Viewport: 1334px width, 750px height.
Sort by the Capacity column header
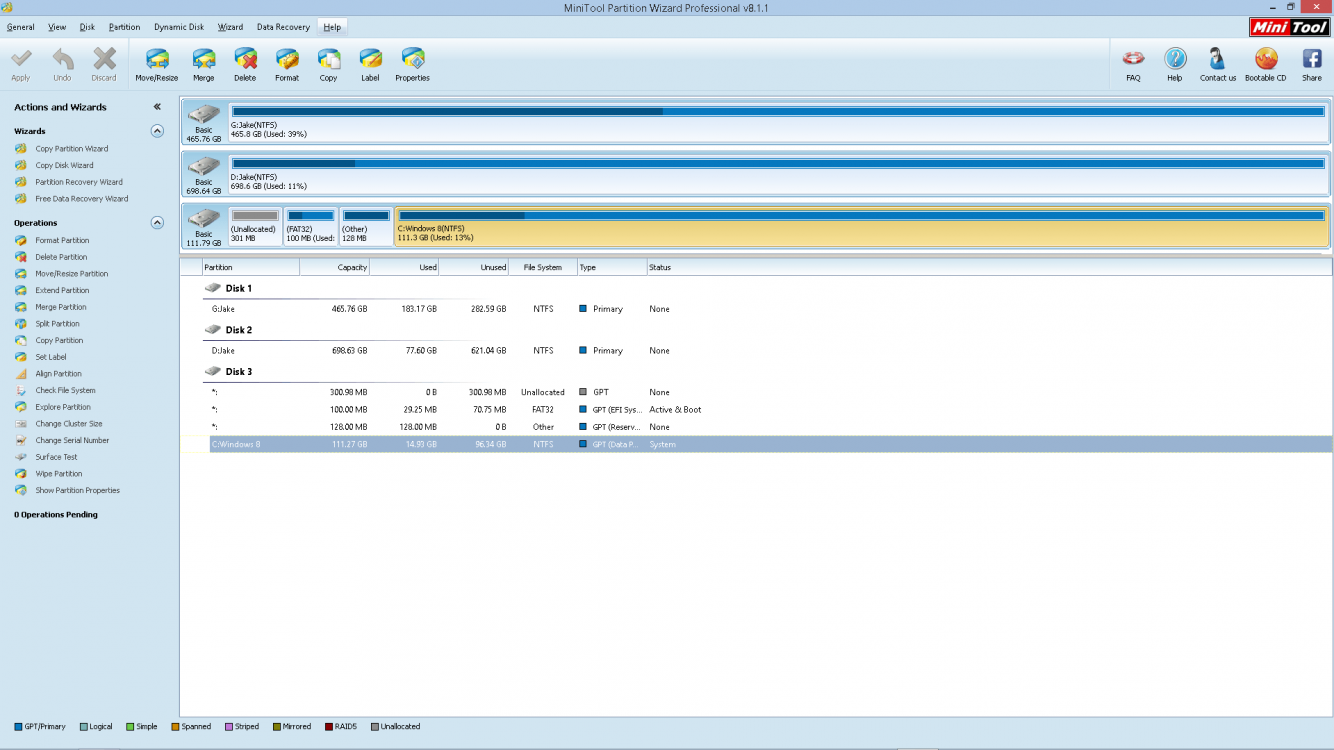tap(335, 267)
